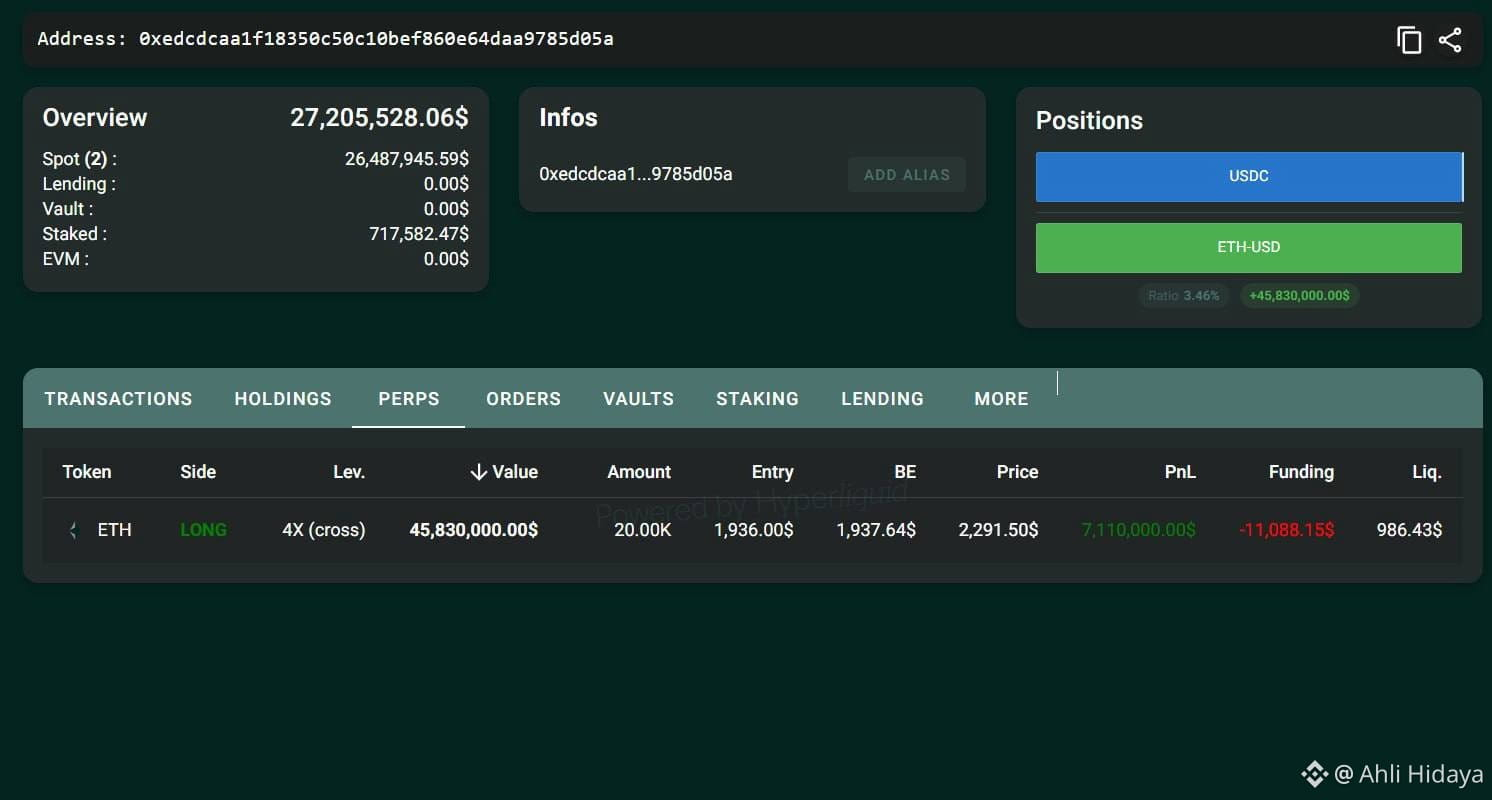Click the share icon

[1450, 40]
